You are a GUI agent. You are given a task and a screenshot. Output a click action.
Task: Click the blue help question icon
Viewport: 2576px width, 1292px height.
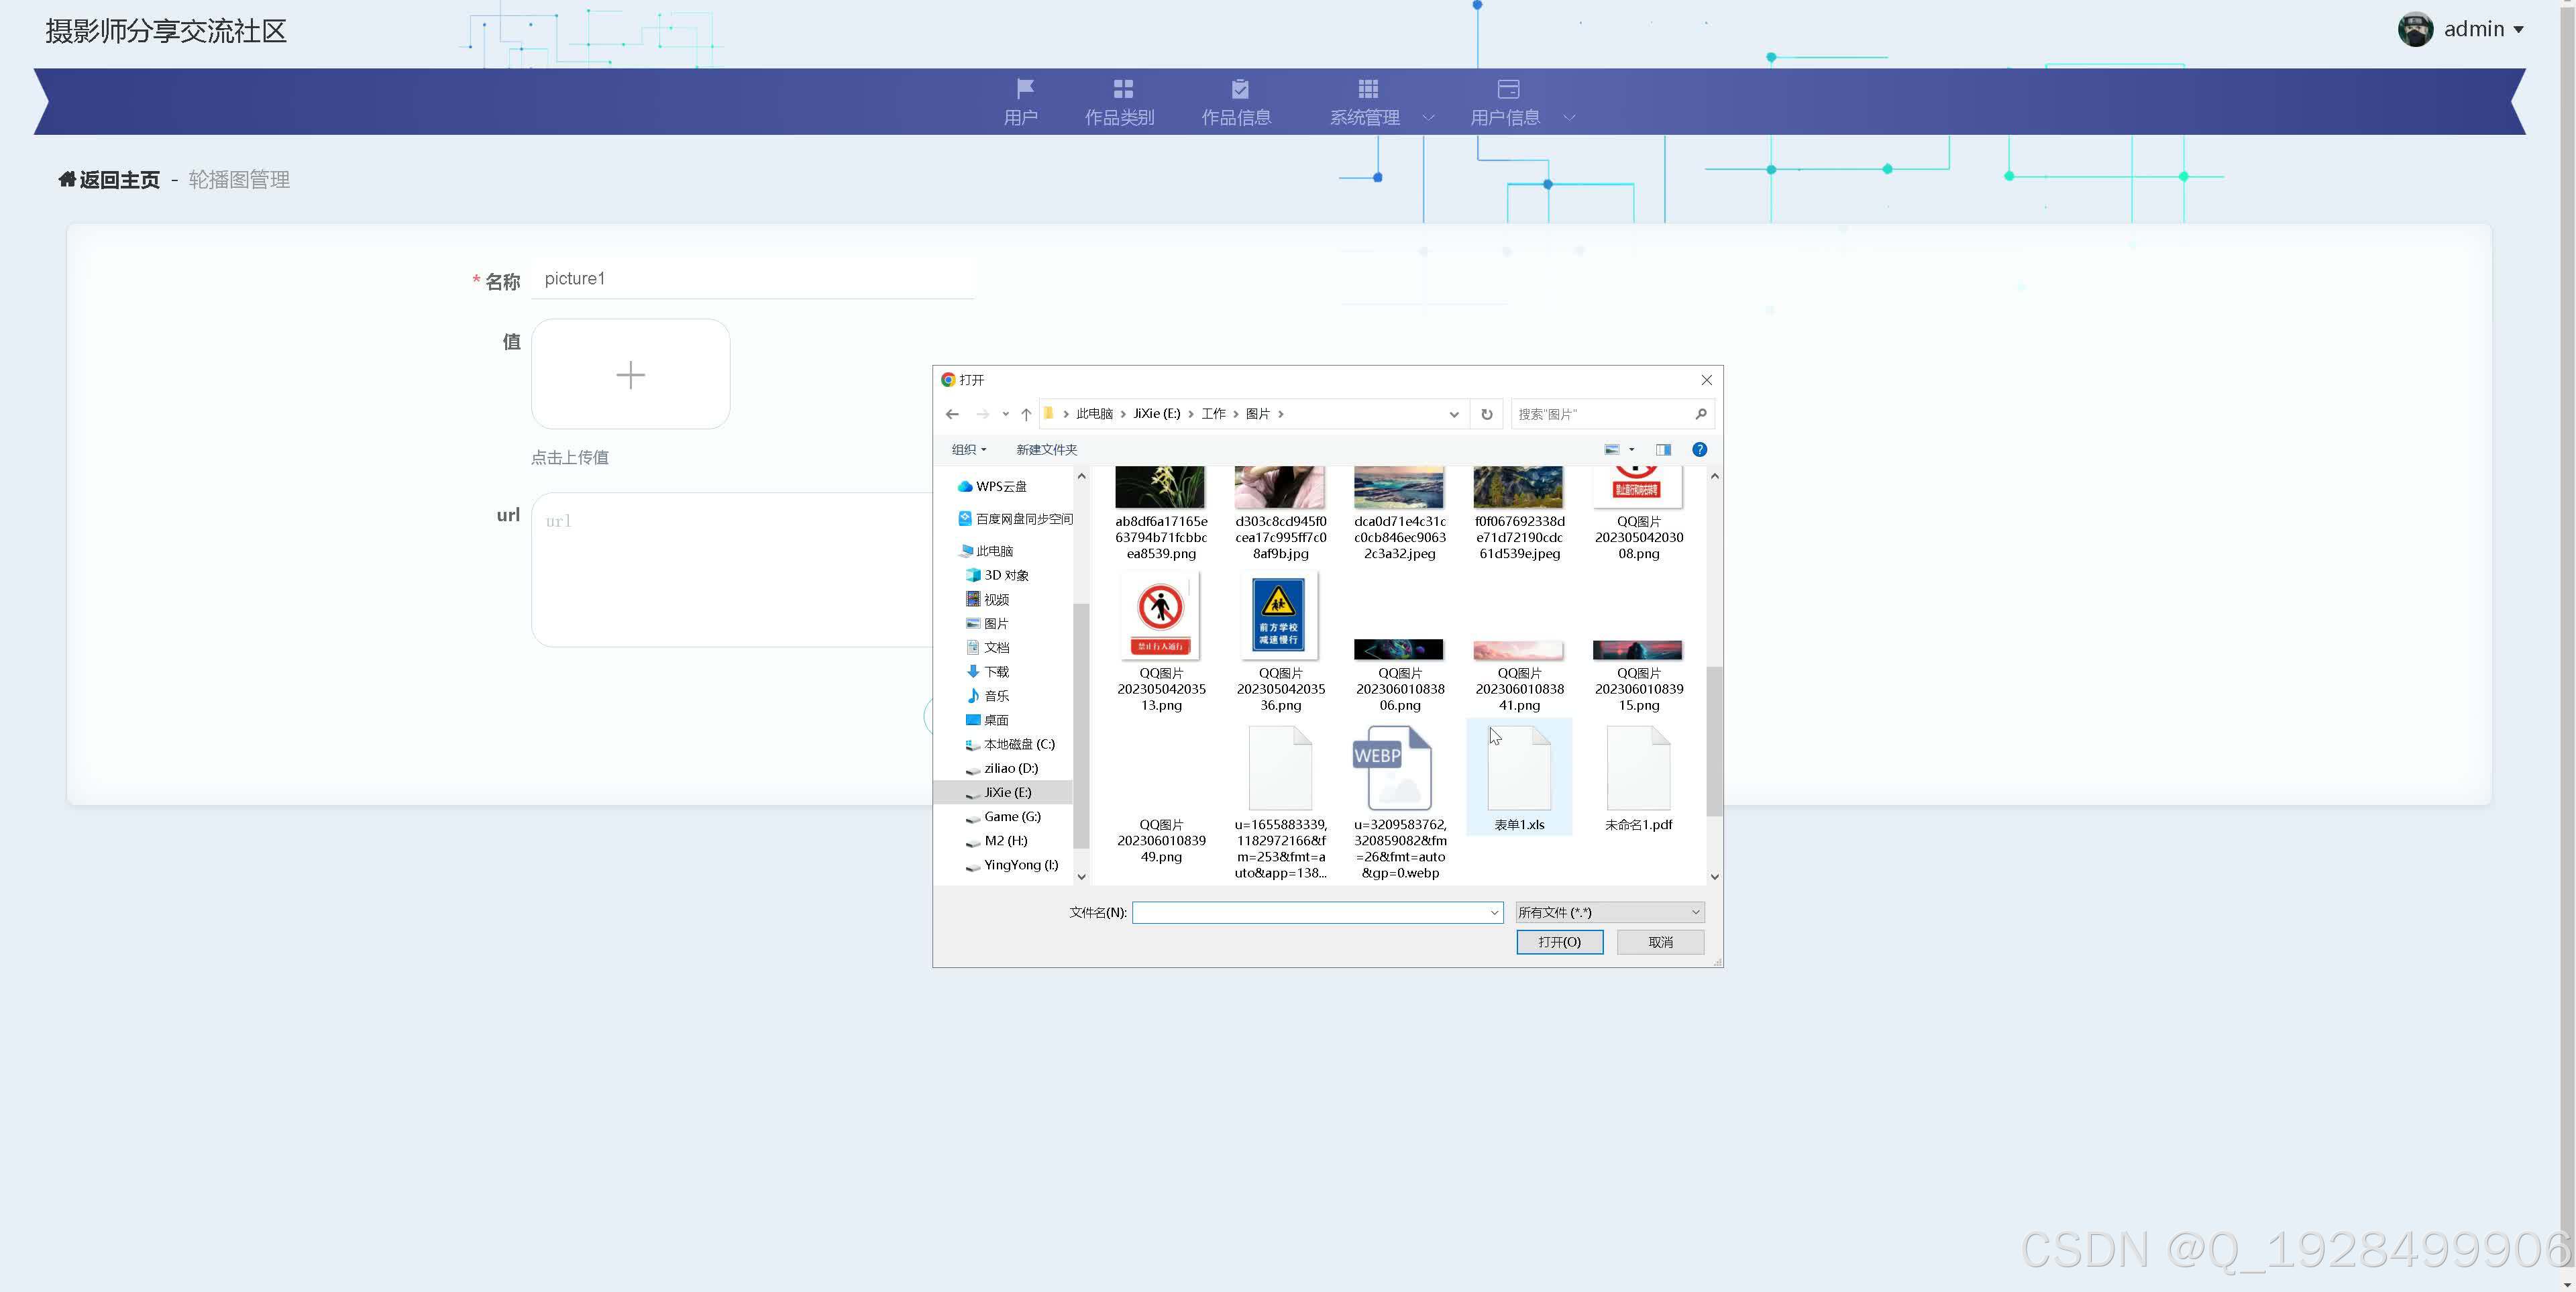[1699, 450]
